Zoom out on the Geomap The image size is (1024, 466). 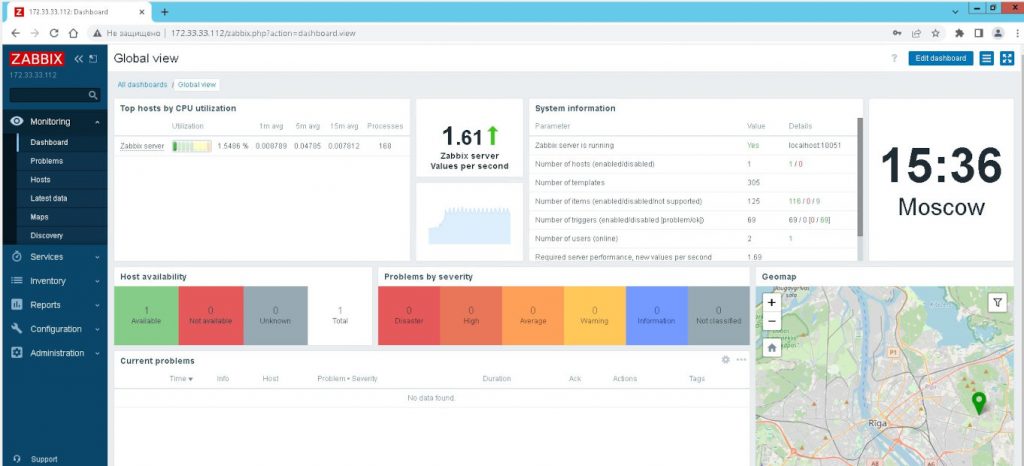(x=772, y=321)
